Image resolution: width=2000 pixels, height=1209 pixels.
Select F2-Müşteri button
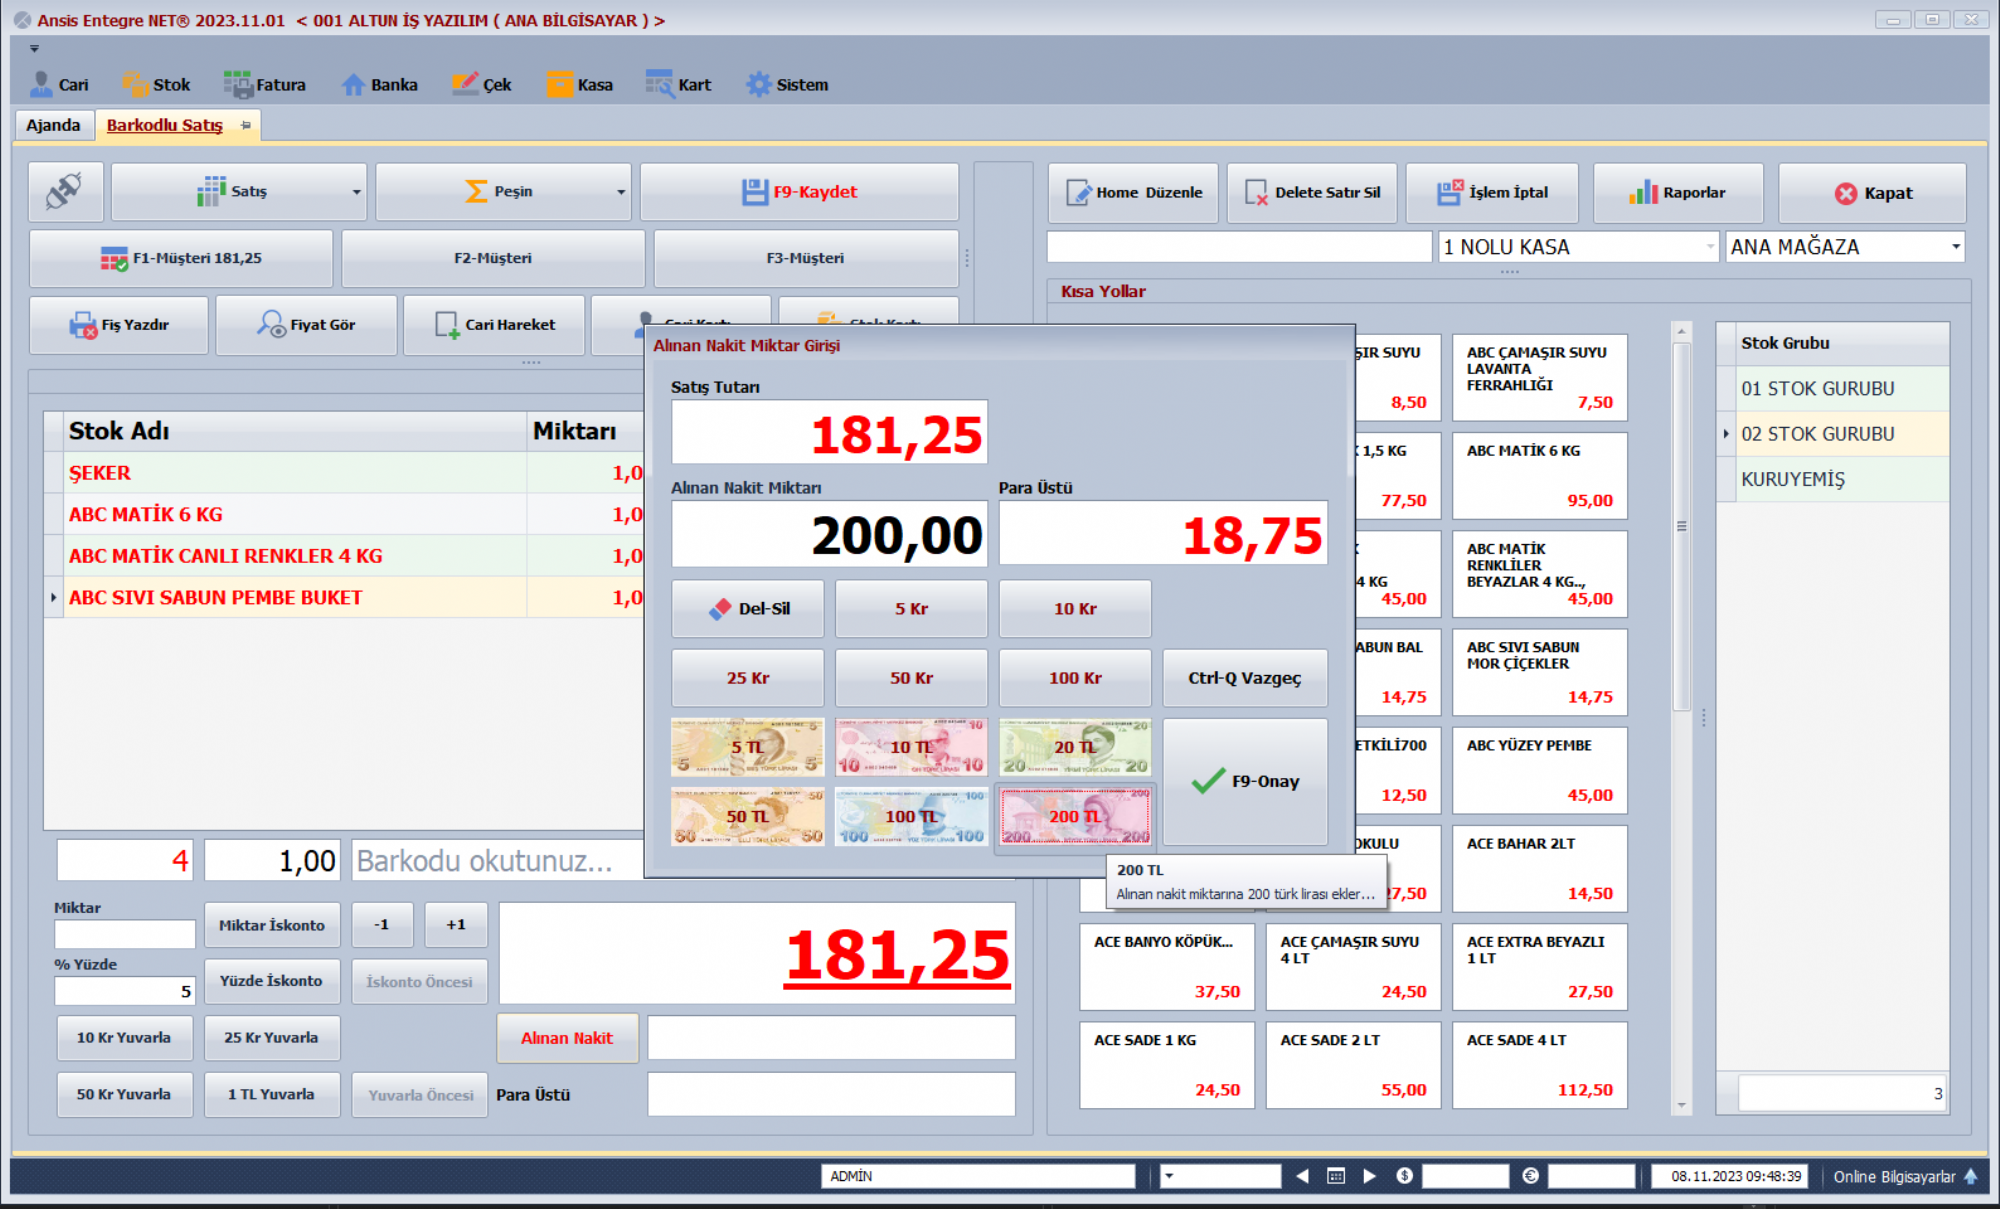point(493,258)
